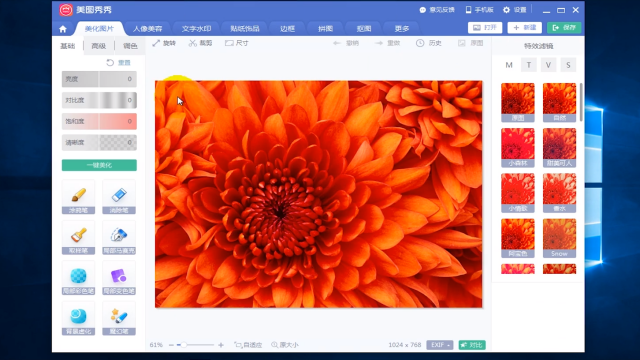The height and width of the screenshot is (360, 640).
Task: Open 意见反馈 feedback
Action: (437, 10)
